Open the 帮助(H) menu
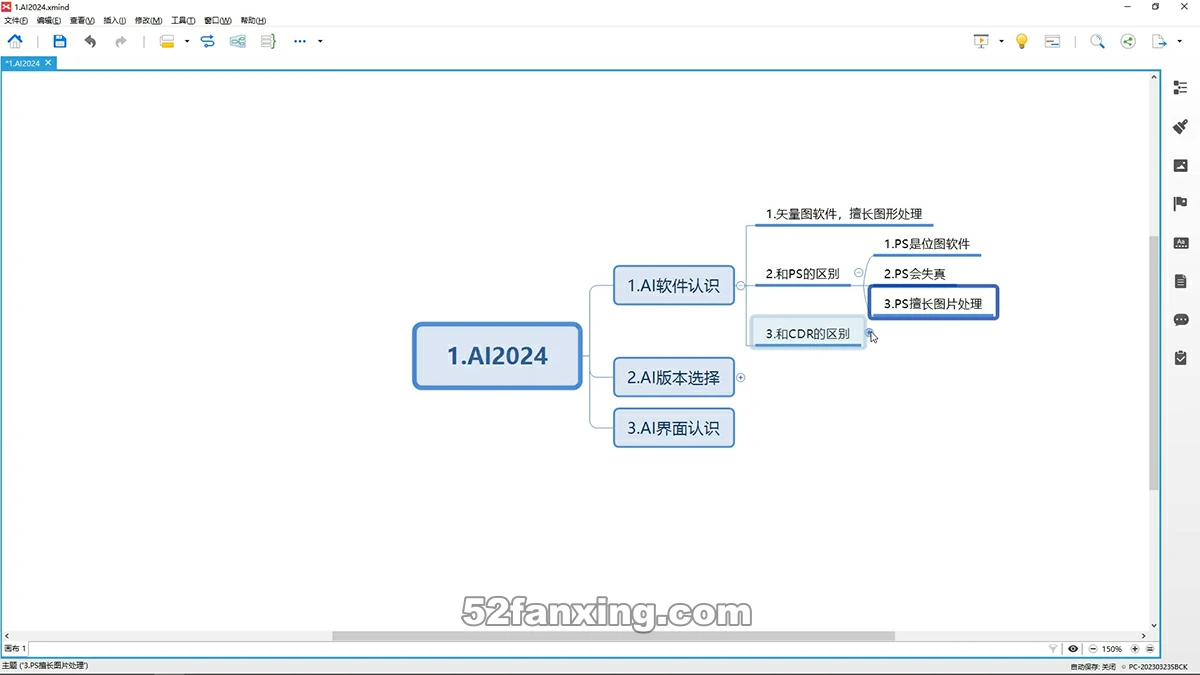The height and width of the screenshot is (675, 1200). (x=252, y=20)
